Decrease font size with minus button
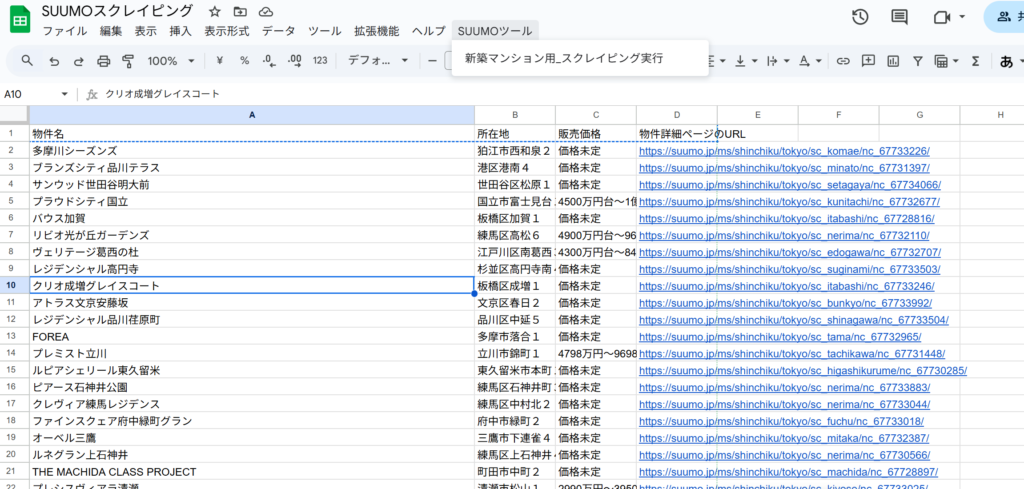Screen dimensions: 1024x489 pos(432,61)
